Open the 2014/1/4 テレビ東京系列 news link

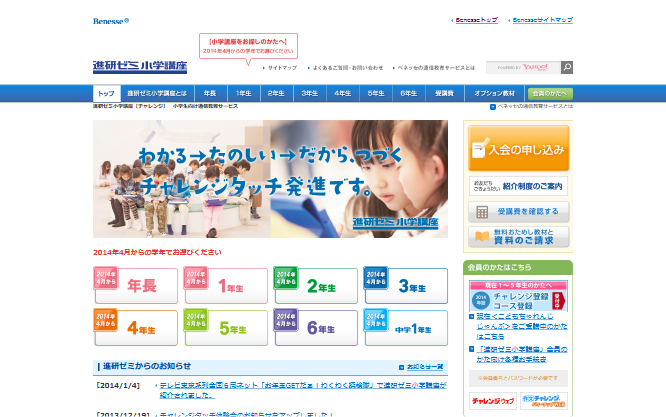click(302, 390)
